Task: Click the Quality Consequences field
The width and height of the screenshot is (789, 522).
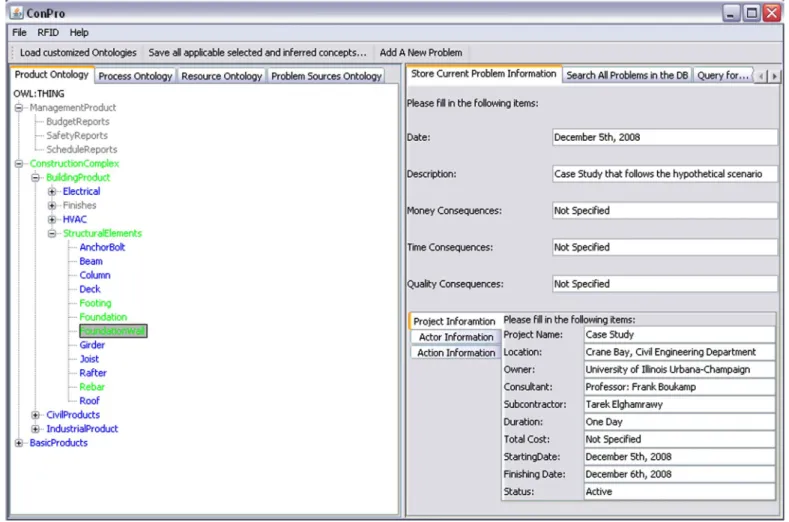Action: [664, 284]
